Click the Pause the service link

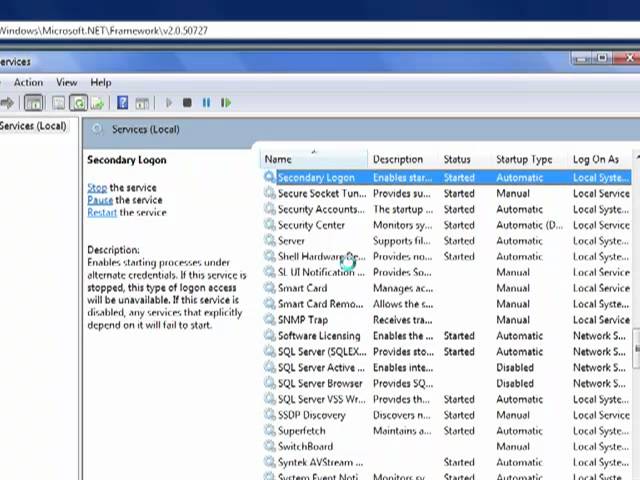point(100,200)
